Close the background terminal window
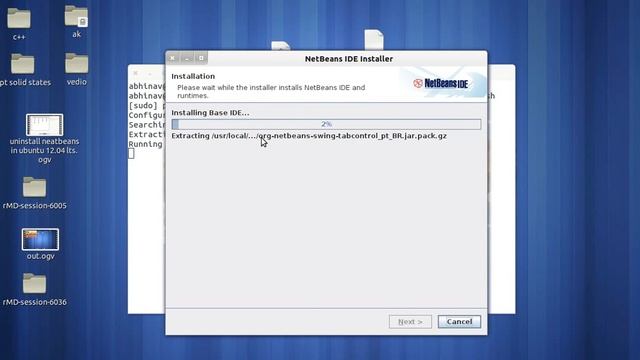The image size is (640, 360). 136,73
